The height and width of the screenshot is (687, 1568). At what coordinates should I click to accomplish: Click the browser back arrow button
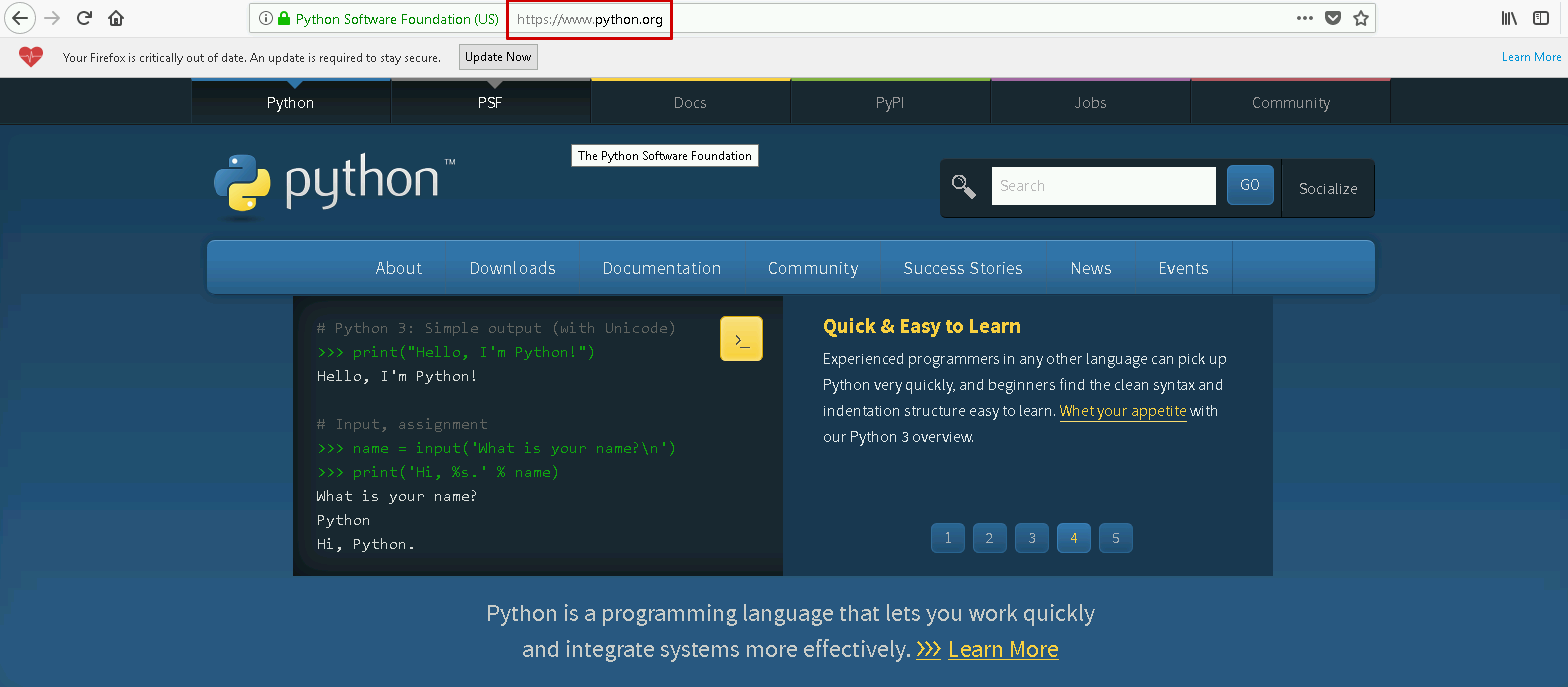click(x=20, y=18)
